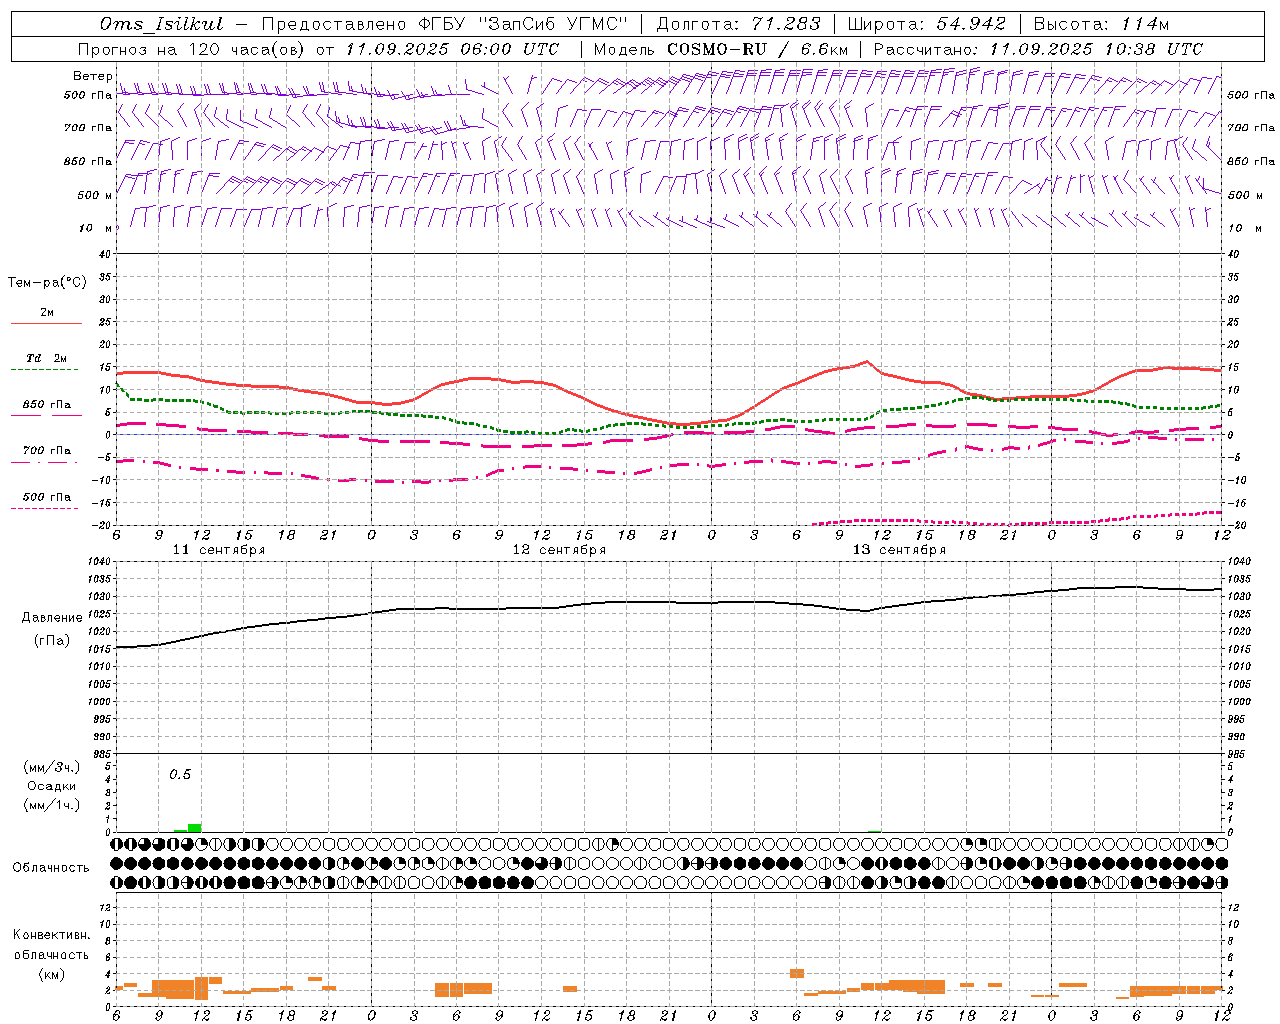Click the Осадки precipitation label
This screenshot has height=1024, width=1280.
pos(51,786)
